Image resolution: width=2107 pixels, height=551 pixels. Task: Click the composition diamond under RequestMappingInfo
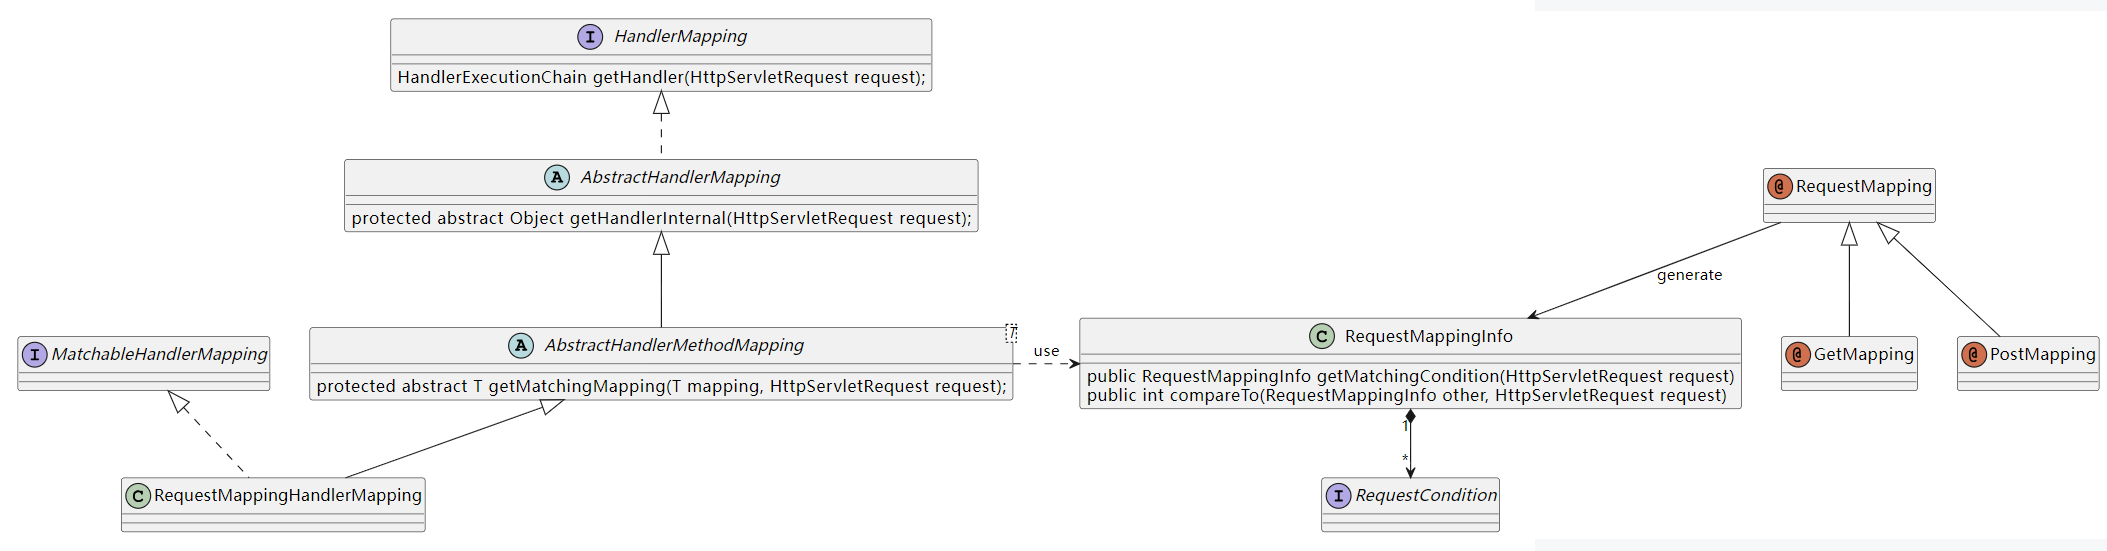[1410, 417]
